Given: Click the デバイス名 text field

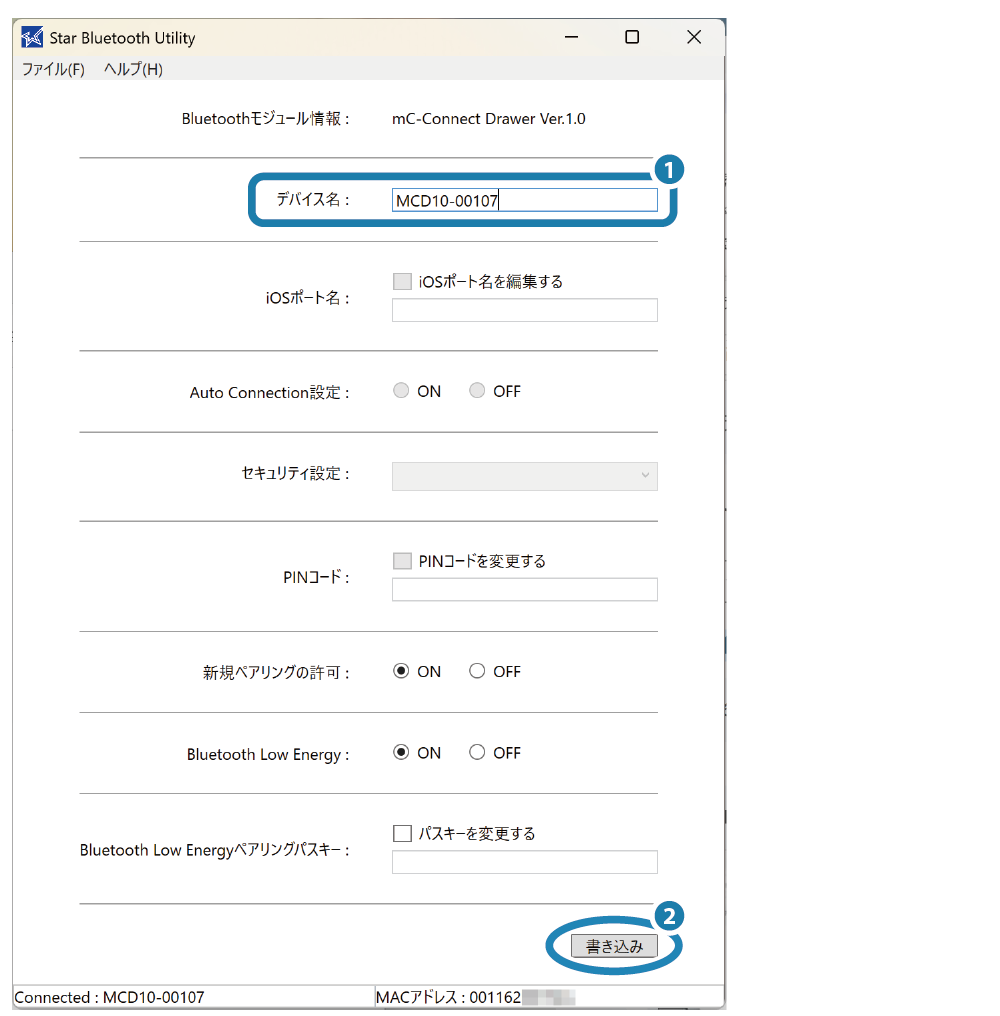Looking at the screenshot, I should point(524,200).
